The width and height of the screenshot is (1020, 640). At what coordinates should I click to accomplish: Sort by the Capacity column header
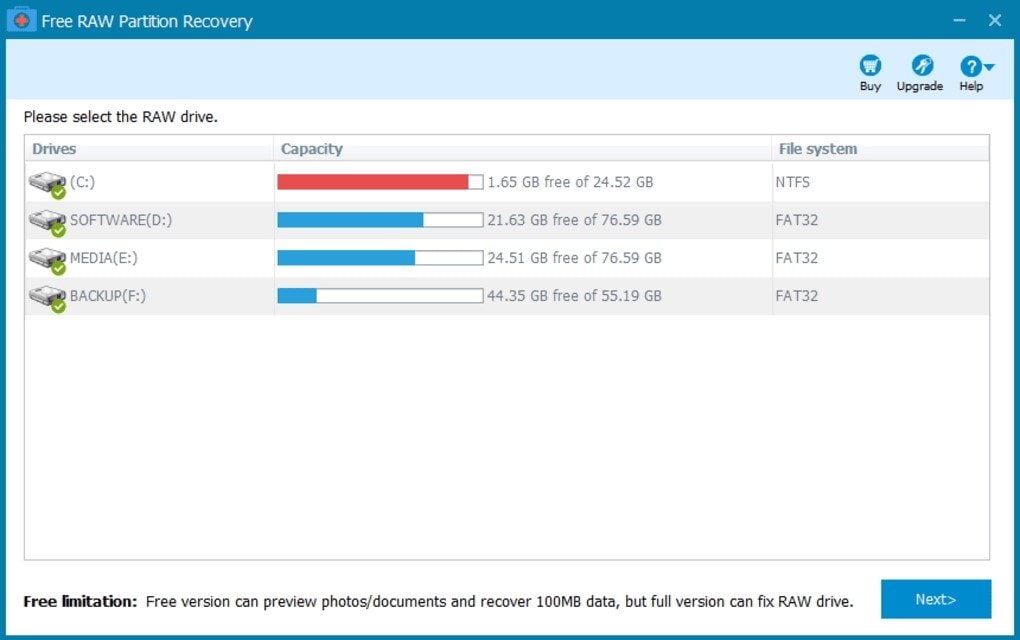522,148
